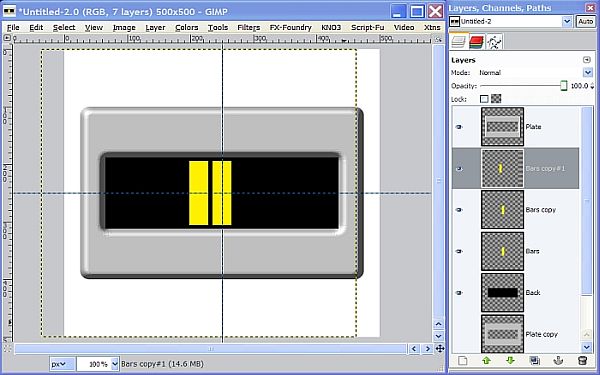Screen dimensions: 600x375
Task: Open the FX-Foundry menu
Action: tap(290, 28)
